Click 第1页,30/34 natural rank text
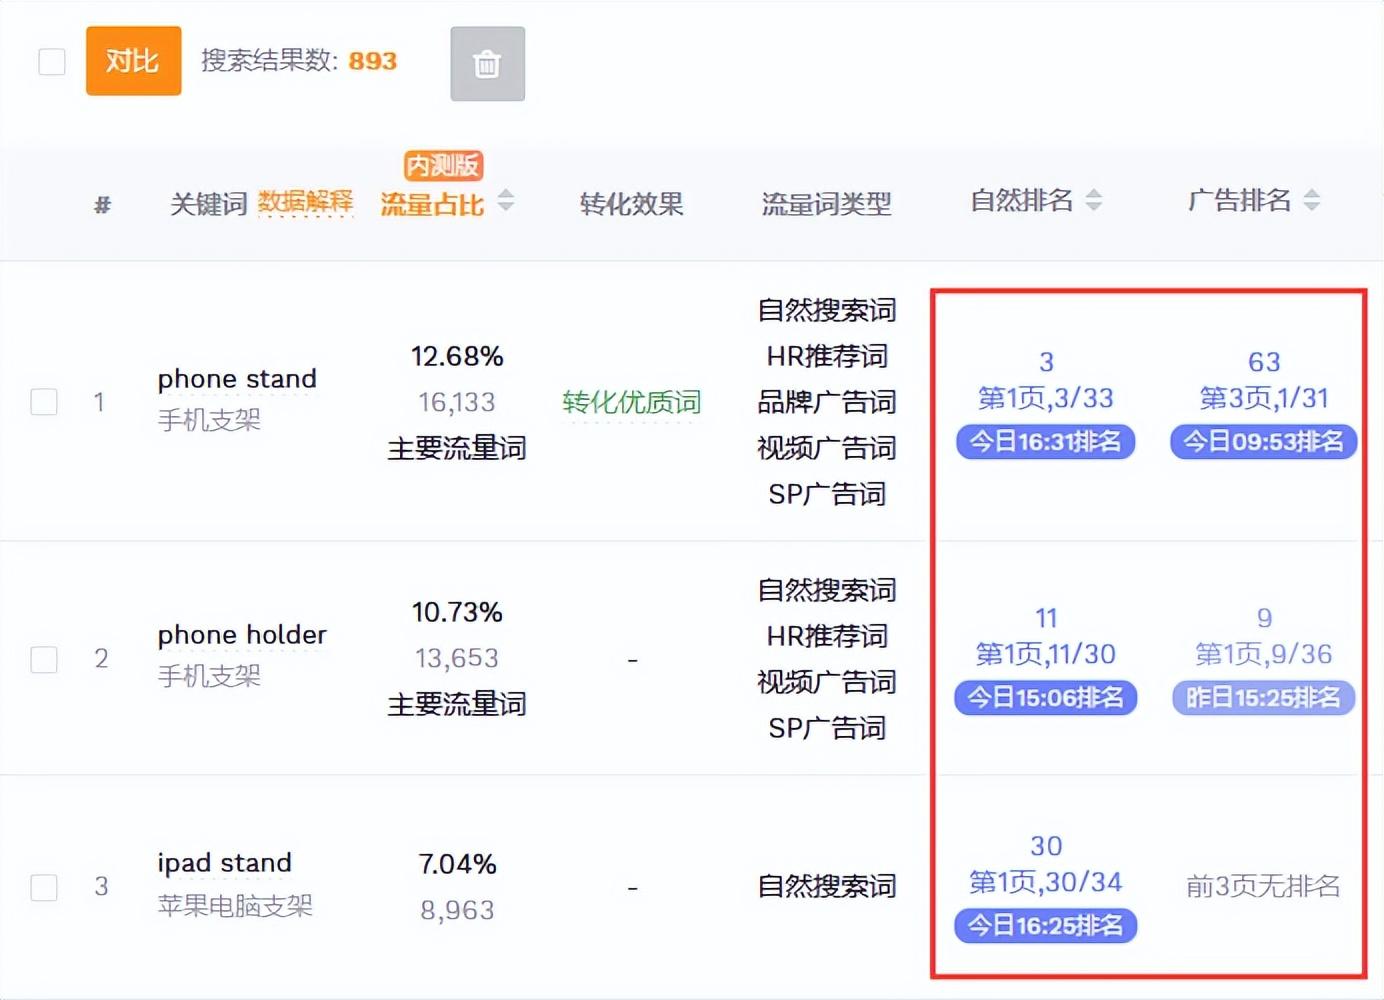Viewport: 1384px width, 1000px height. [1046, 882]
